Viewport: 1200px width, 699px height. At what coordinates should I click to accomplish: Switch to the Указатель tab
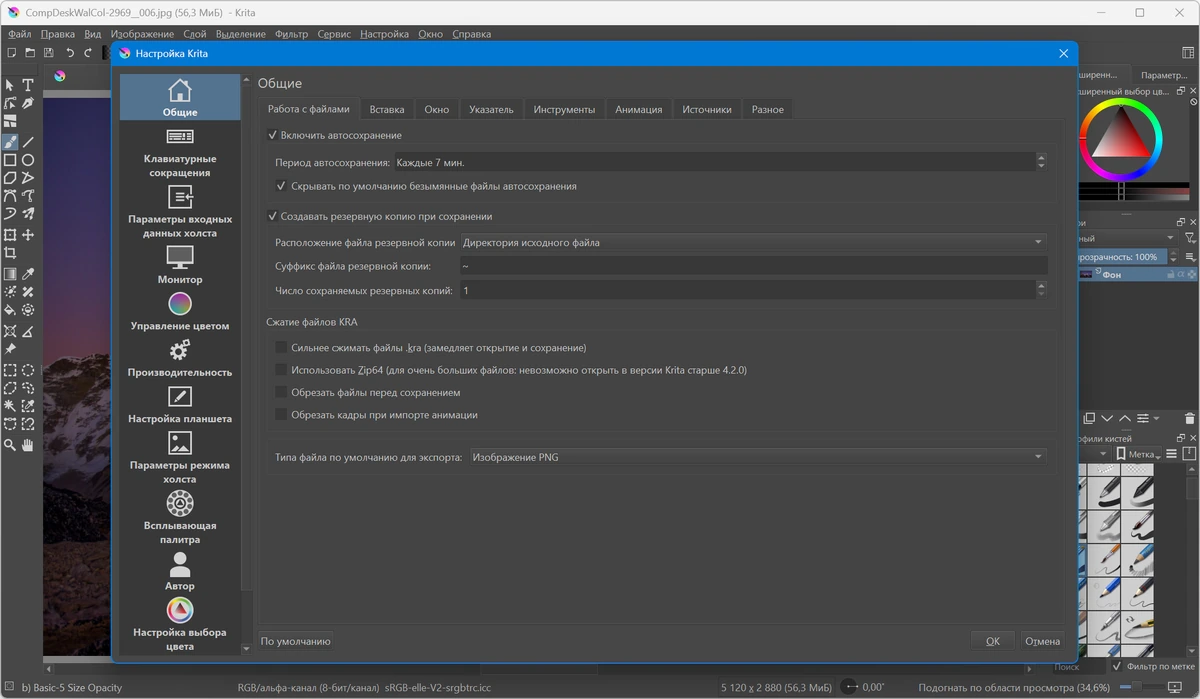pyautogui.click(x=491, y=109)
